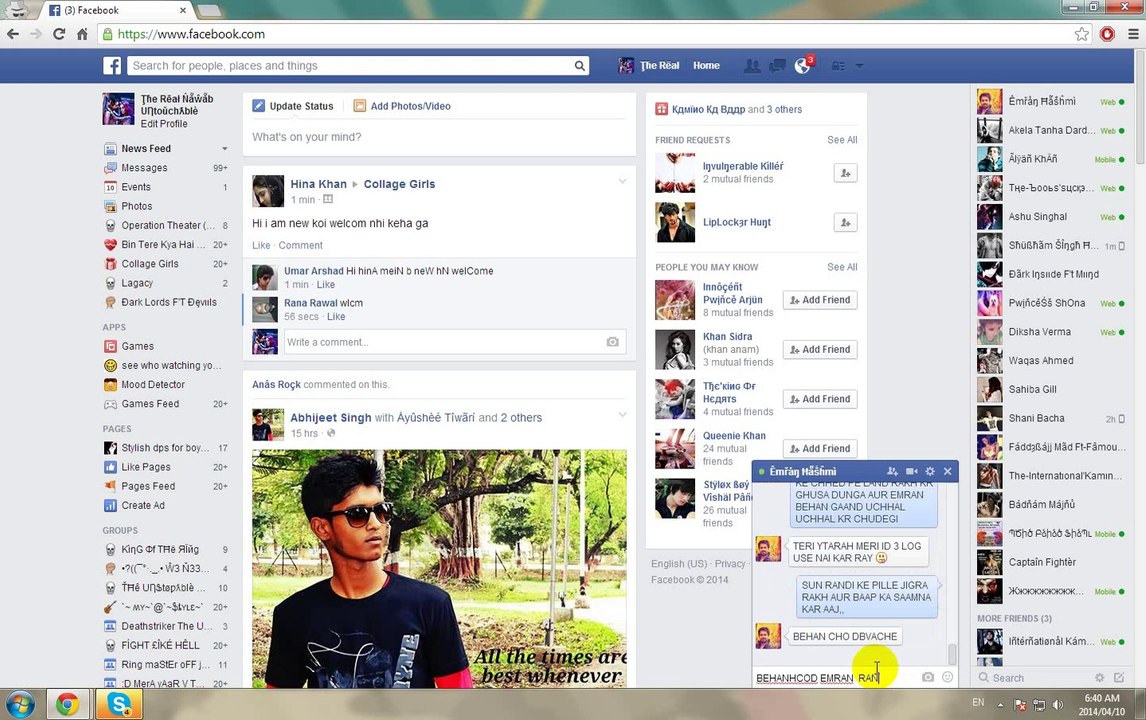1146x720 pixels.
Task: Open the messages icon in header
Action: (777, 66)
